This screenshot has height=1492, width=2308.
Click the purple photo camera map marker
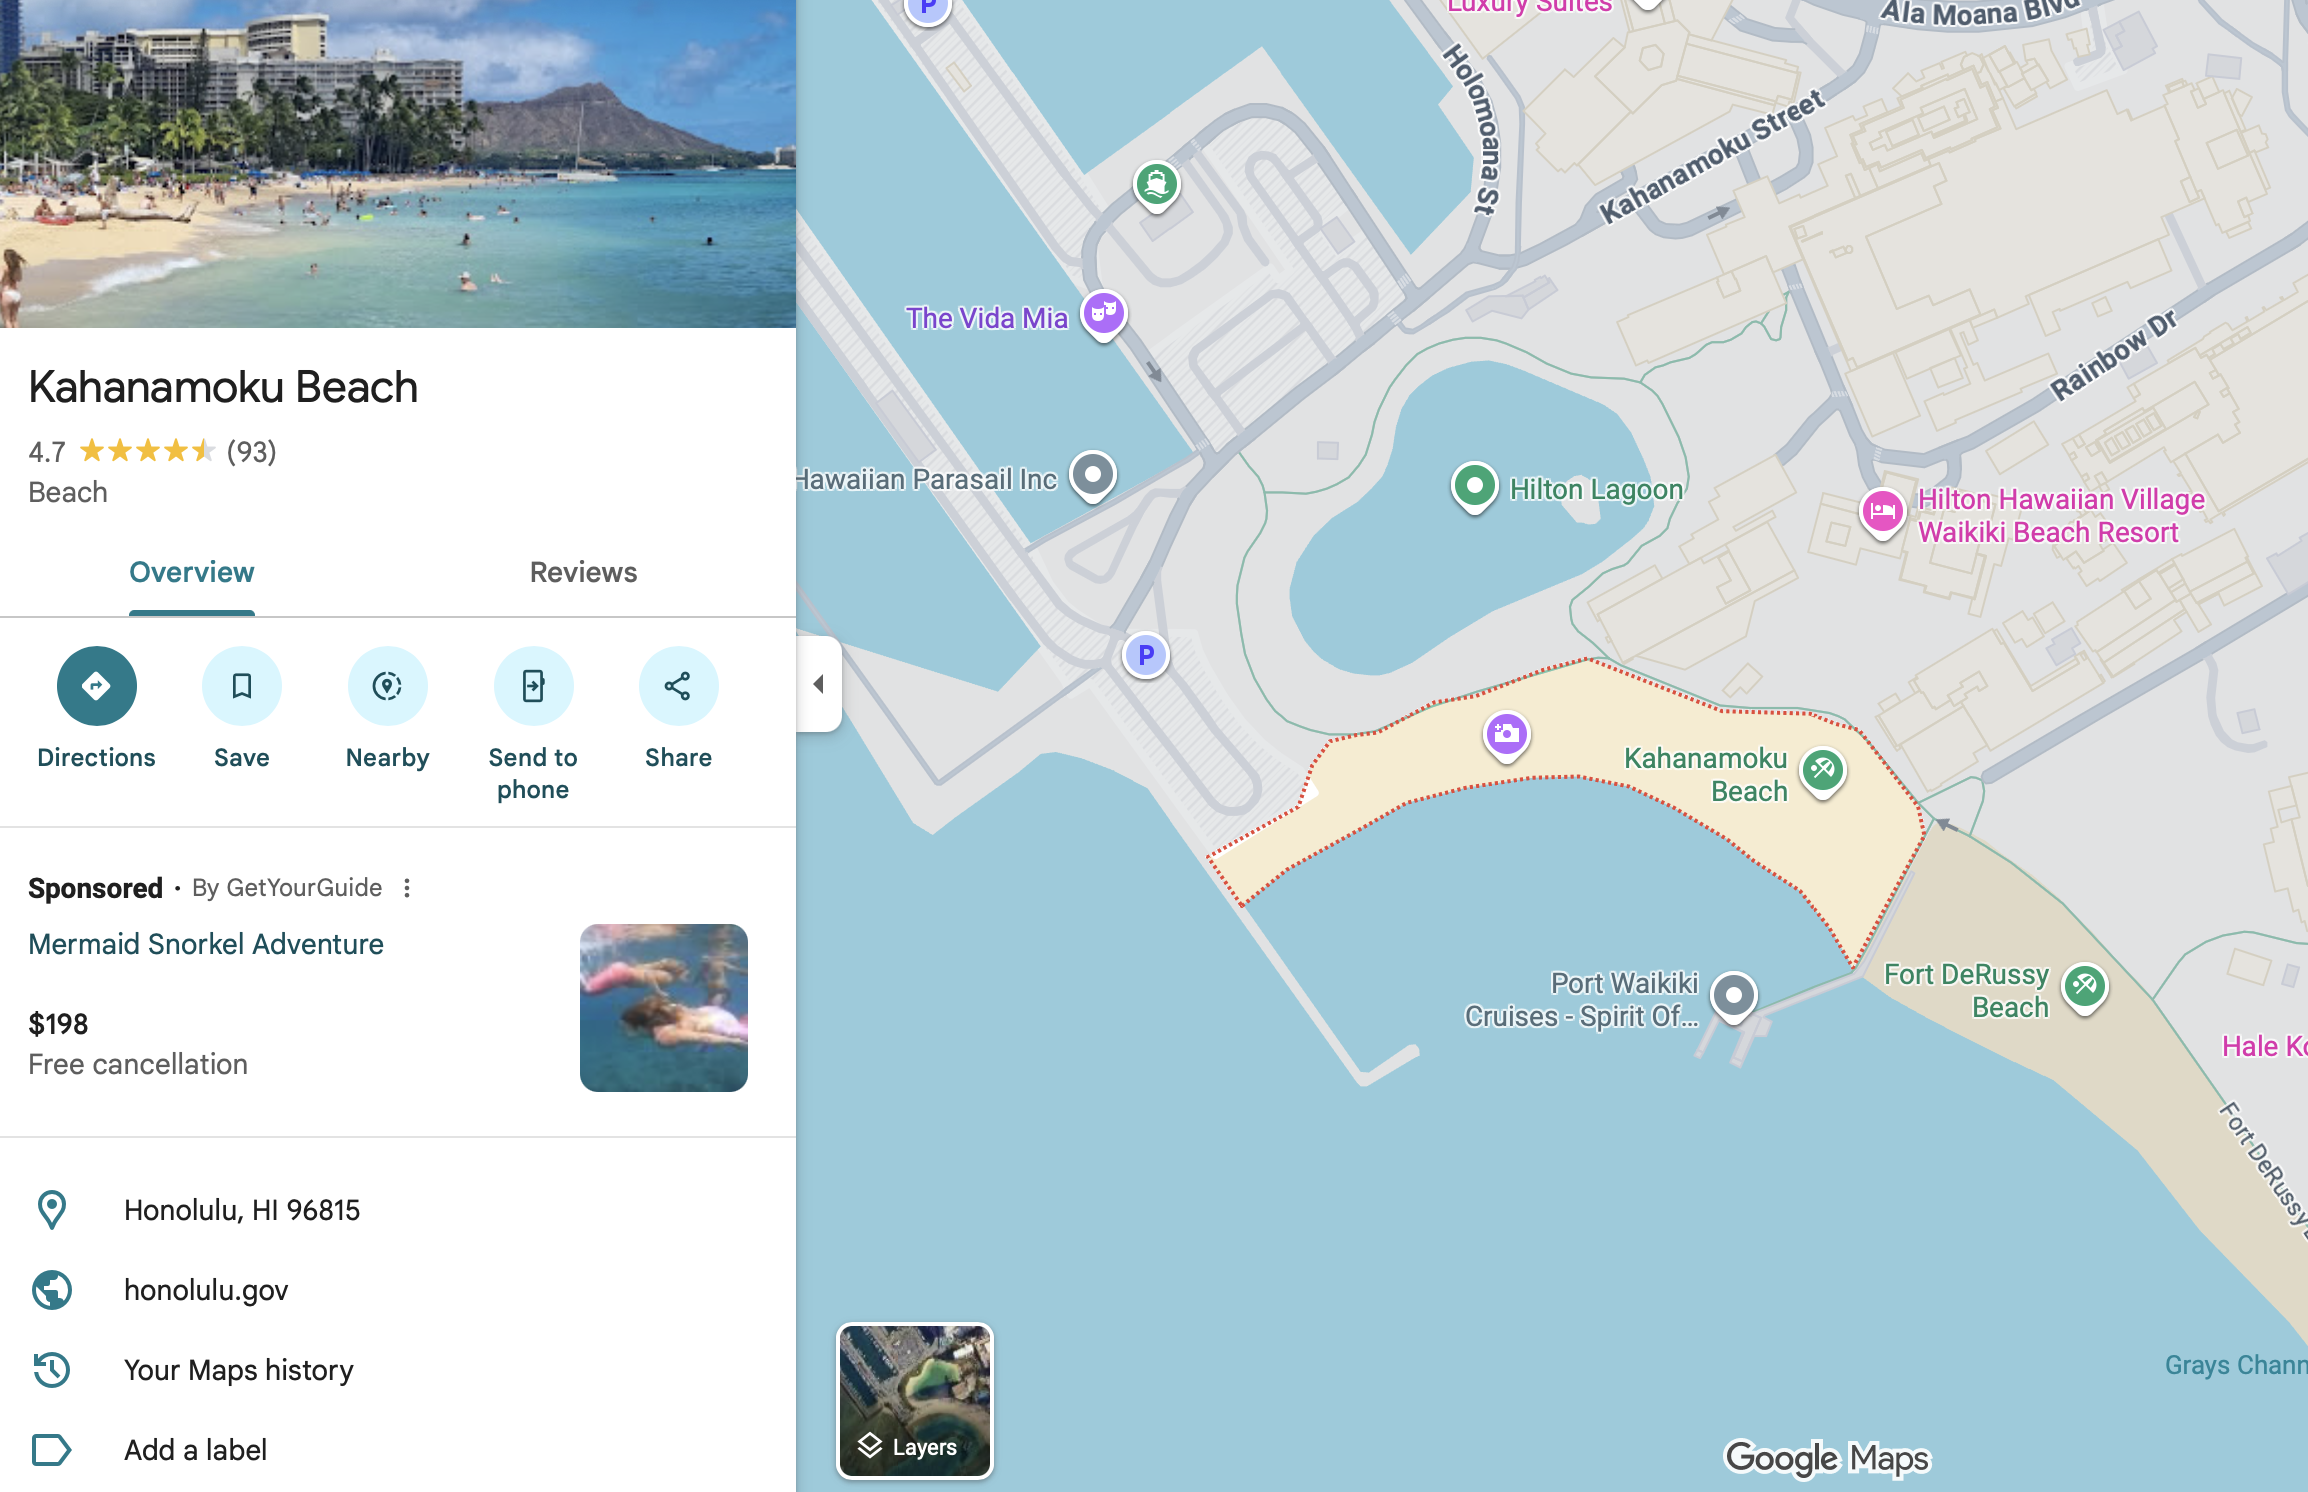coord(1506,735)
